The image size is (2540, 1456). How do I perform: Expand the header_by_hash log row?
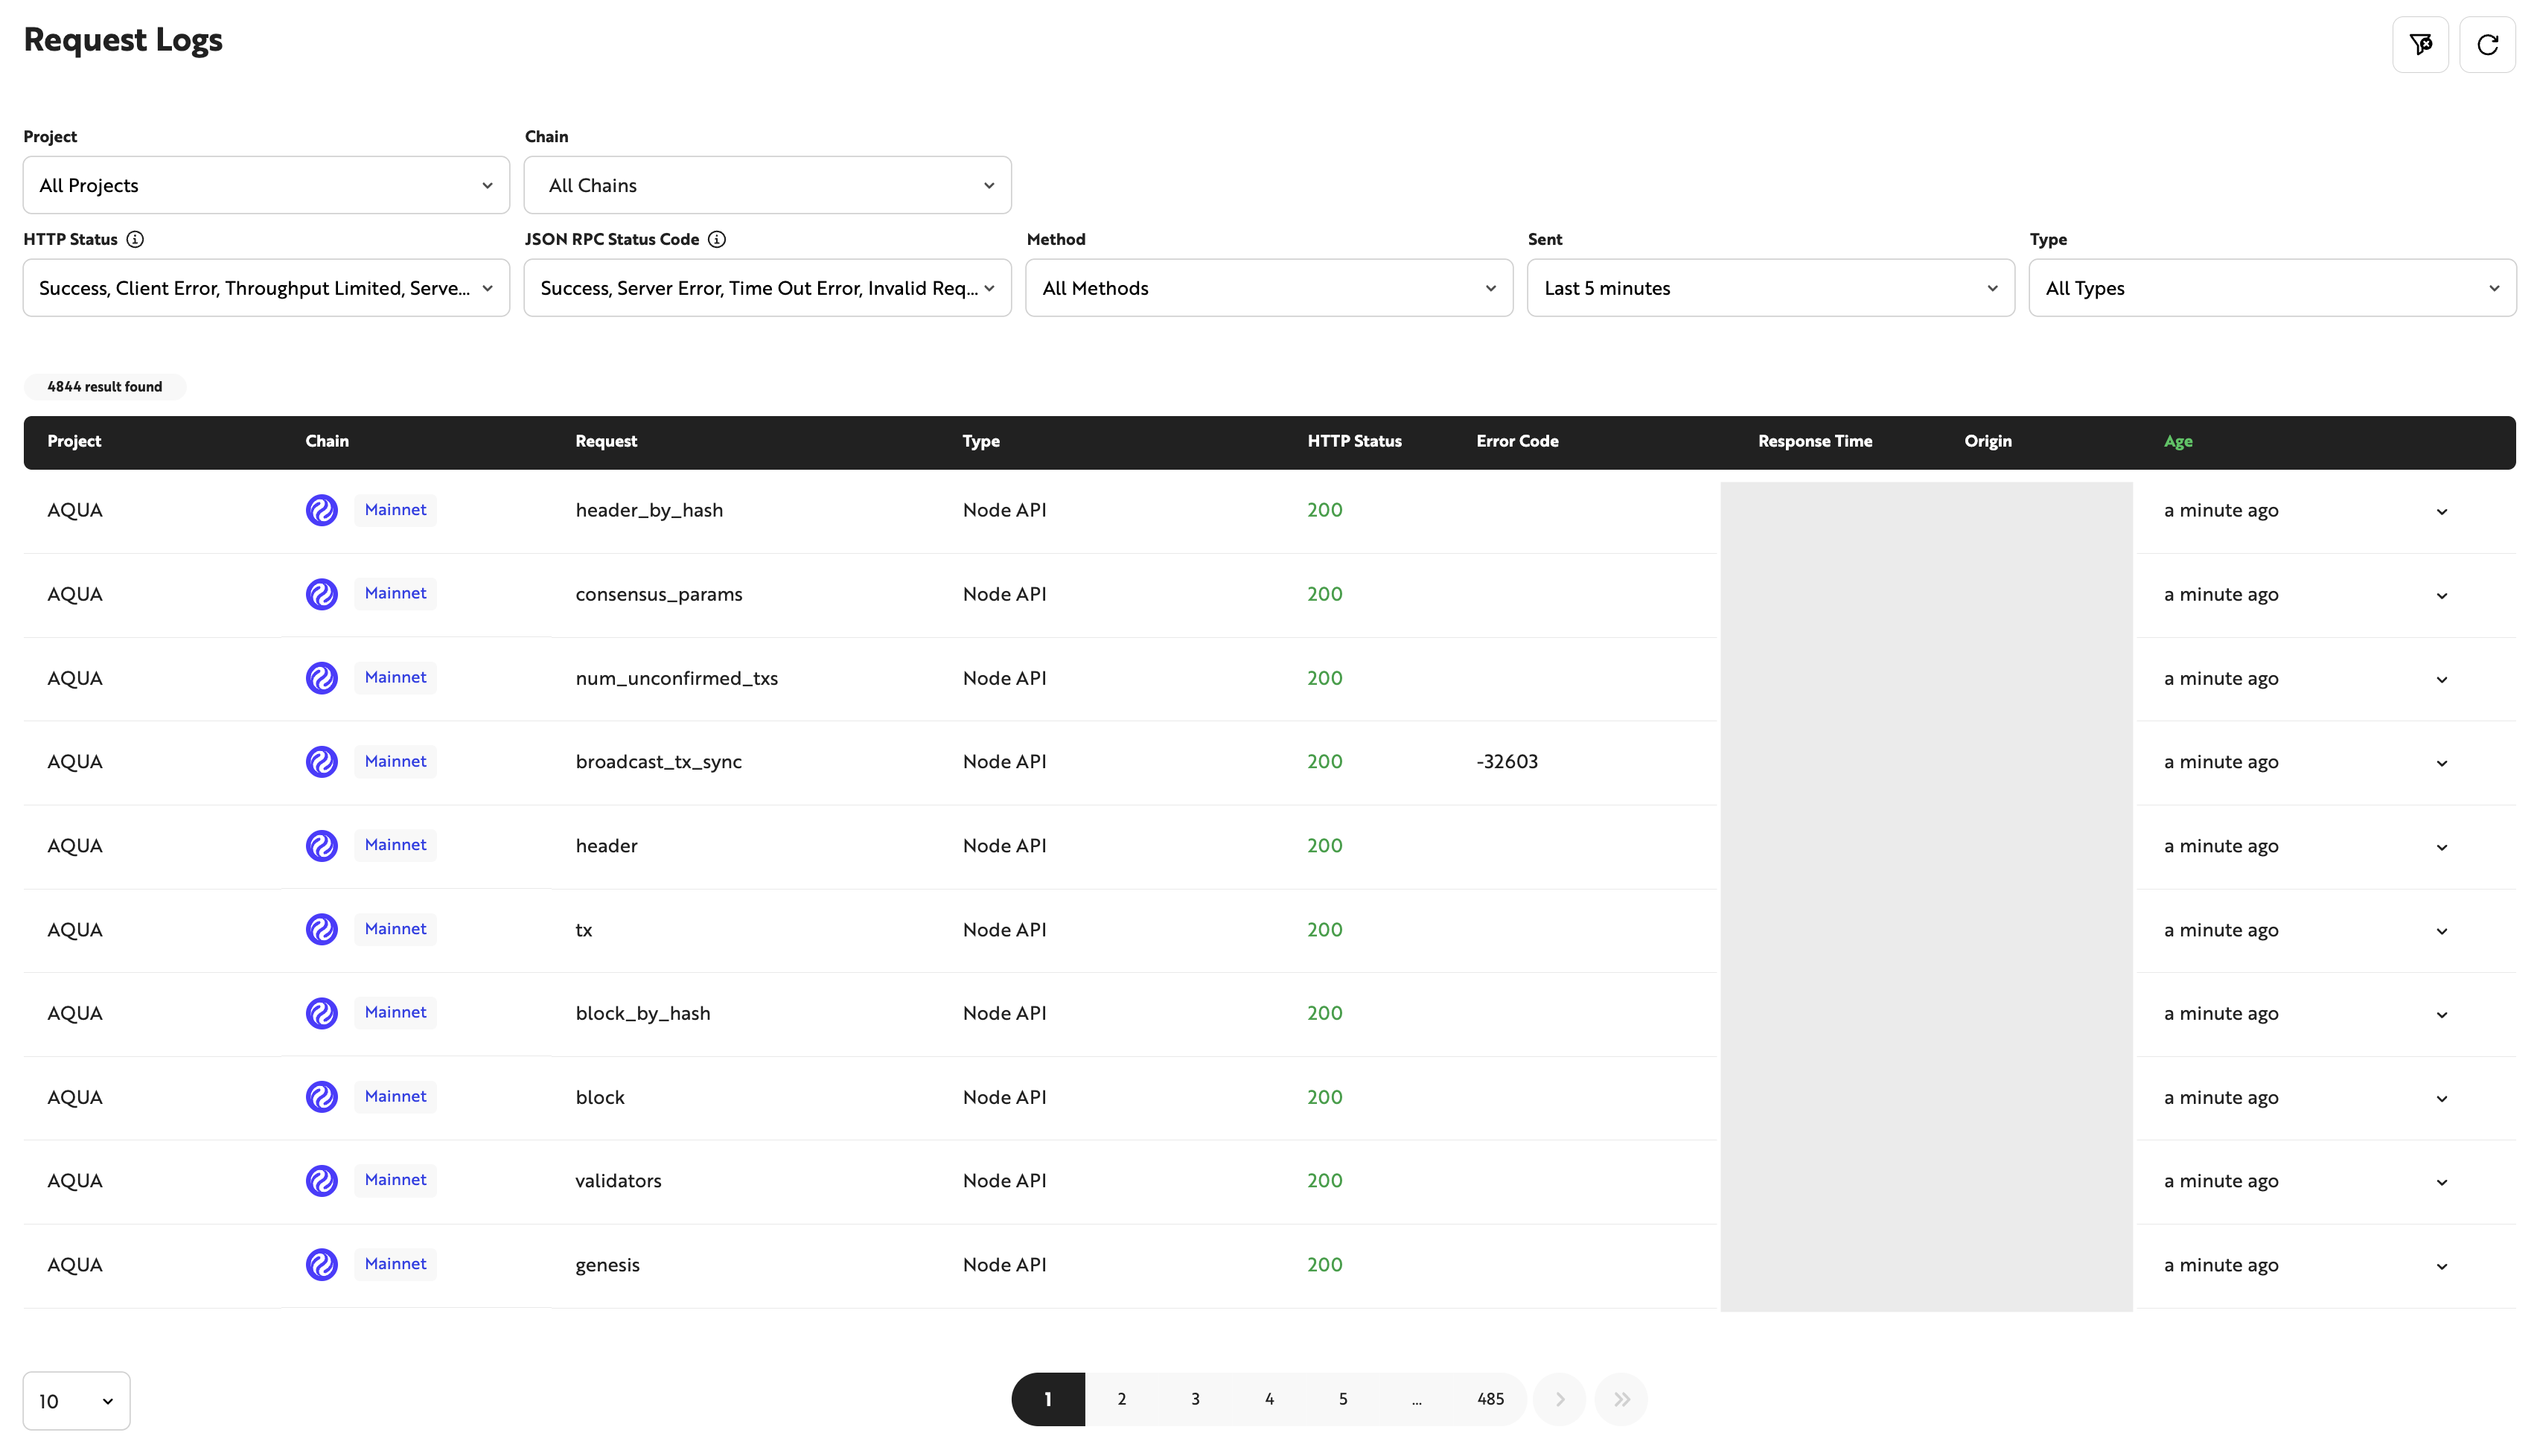(x=2441, y=512)
